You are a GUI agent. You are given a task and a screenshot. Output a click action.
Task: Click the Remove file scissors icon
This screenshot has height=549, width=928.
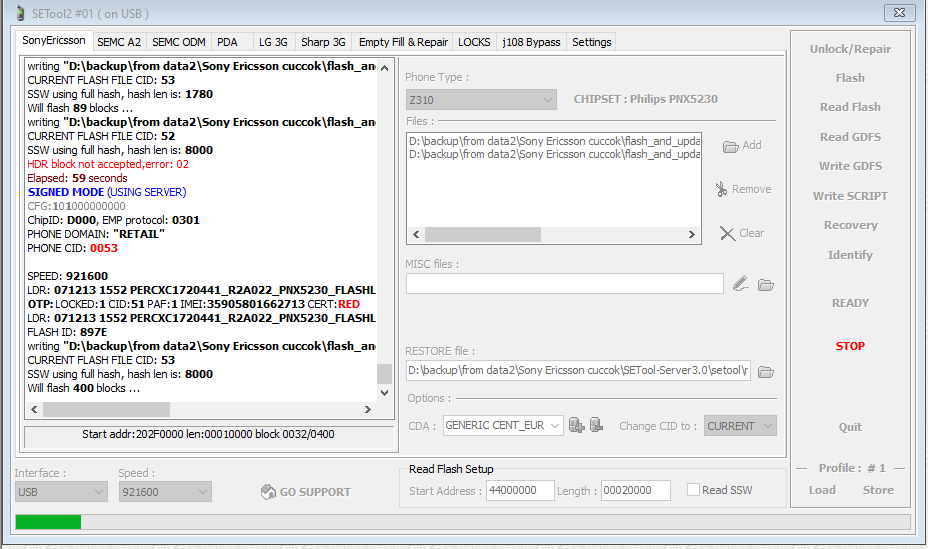point(722,189)
